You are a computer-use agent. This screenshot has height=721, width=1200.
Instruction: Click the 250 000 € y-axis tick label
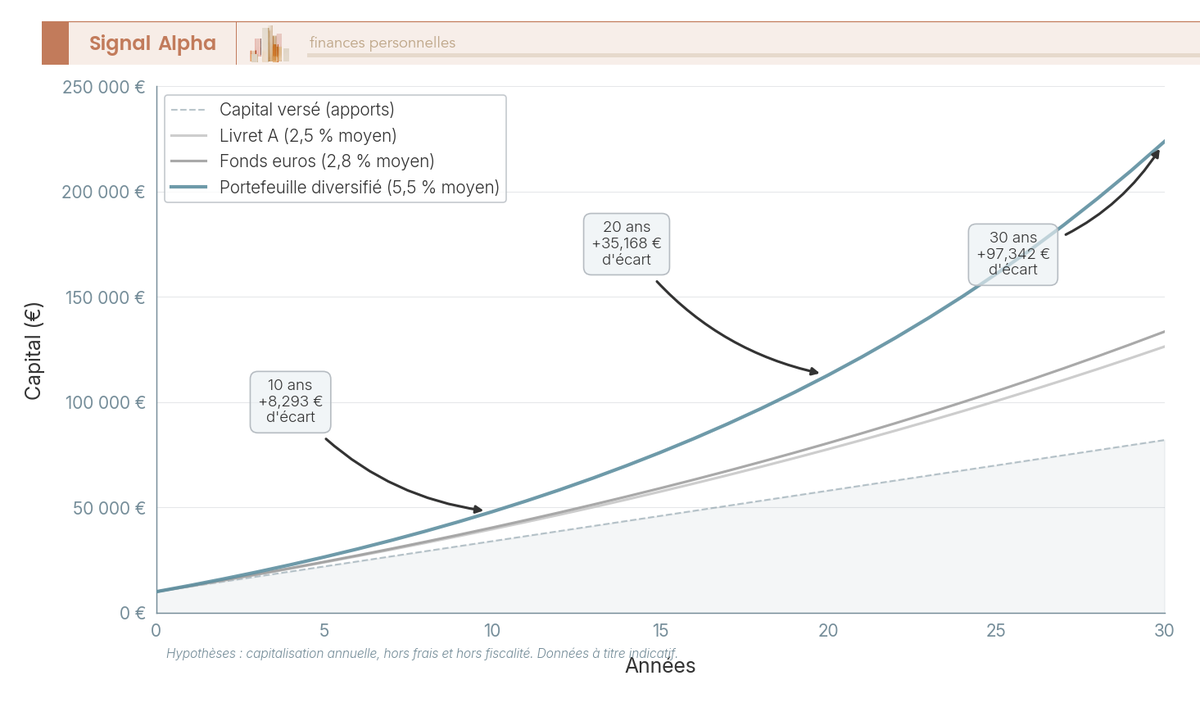[x=104, y=87]
